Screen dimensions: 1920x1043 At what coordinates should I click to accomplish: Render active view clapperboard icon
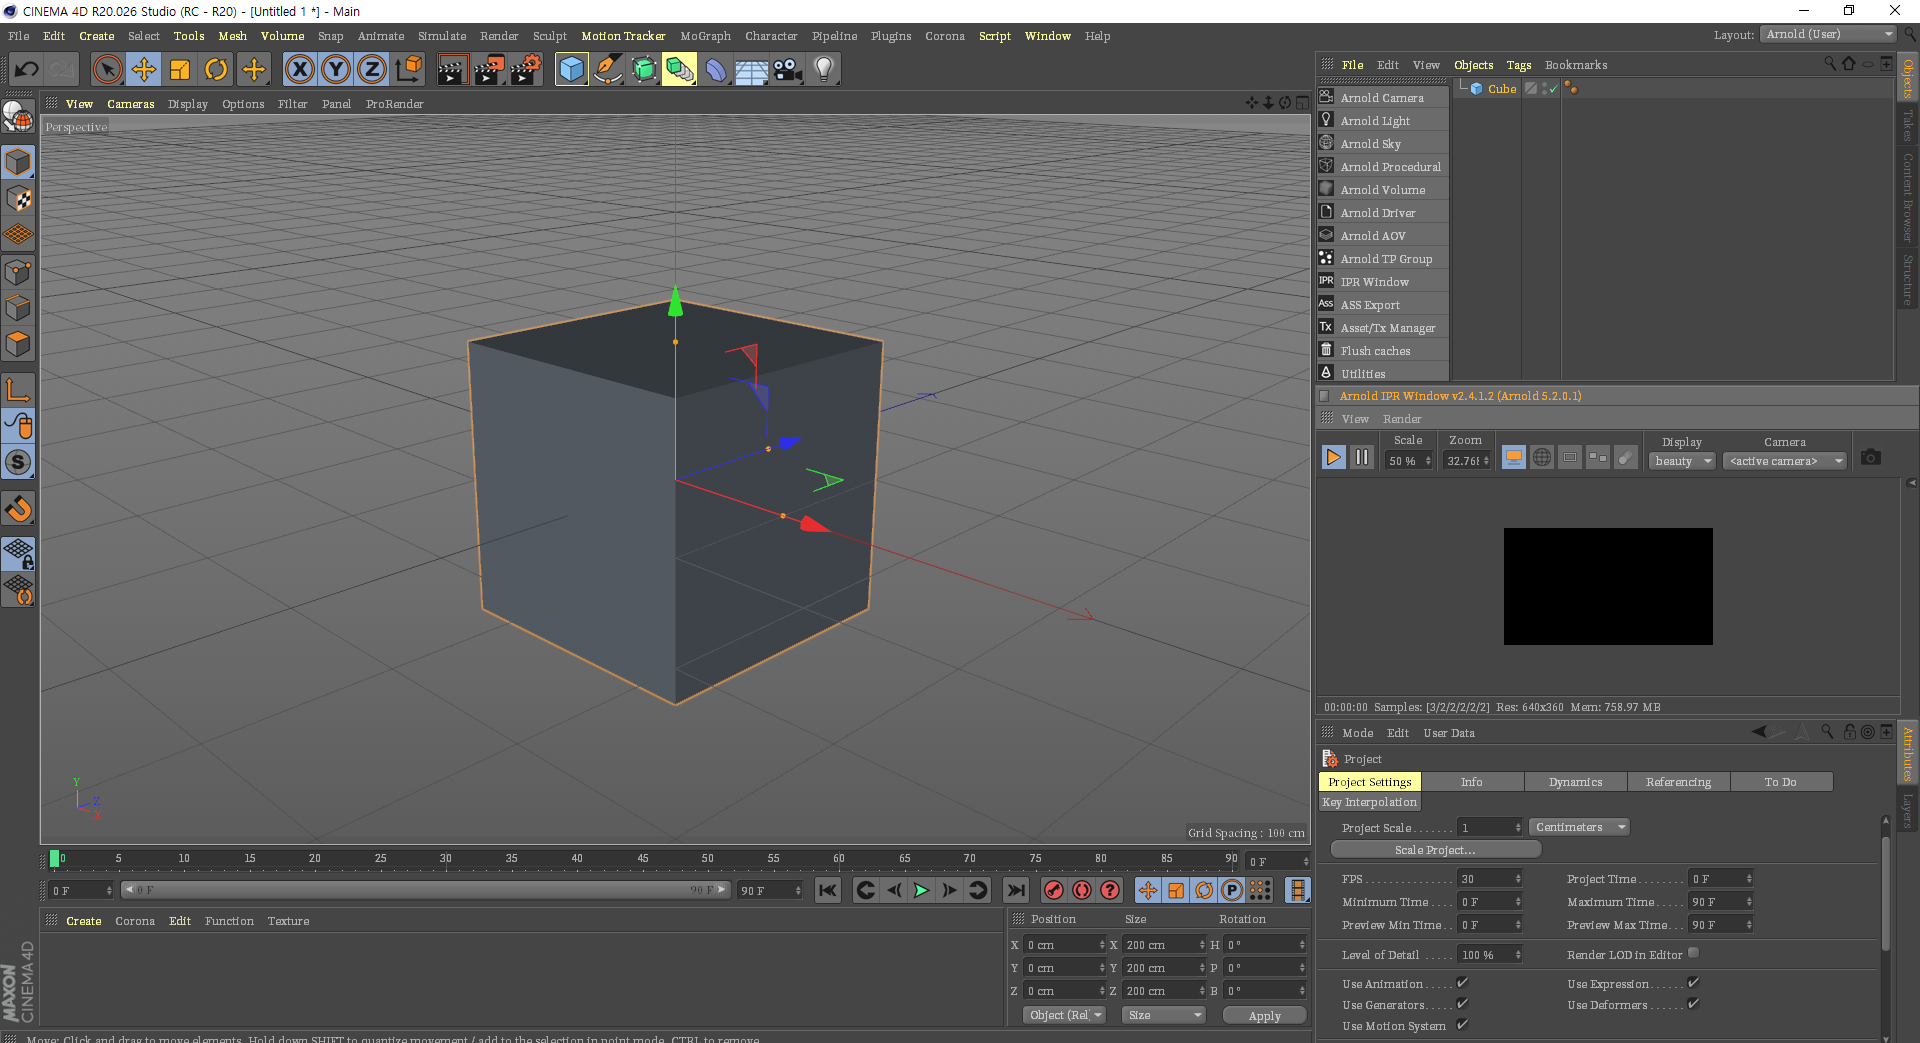[x=452, y=69]
